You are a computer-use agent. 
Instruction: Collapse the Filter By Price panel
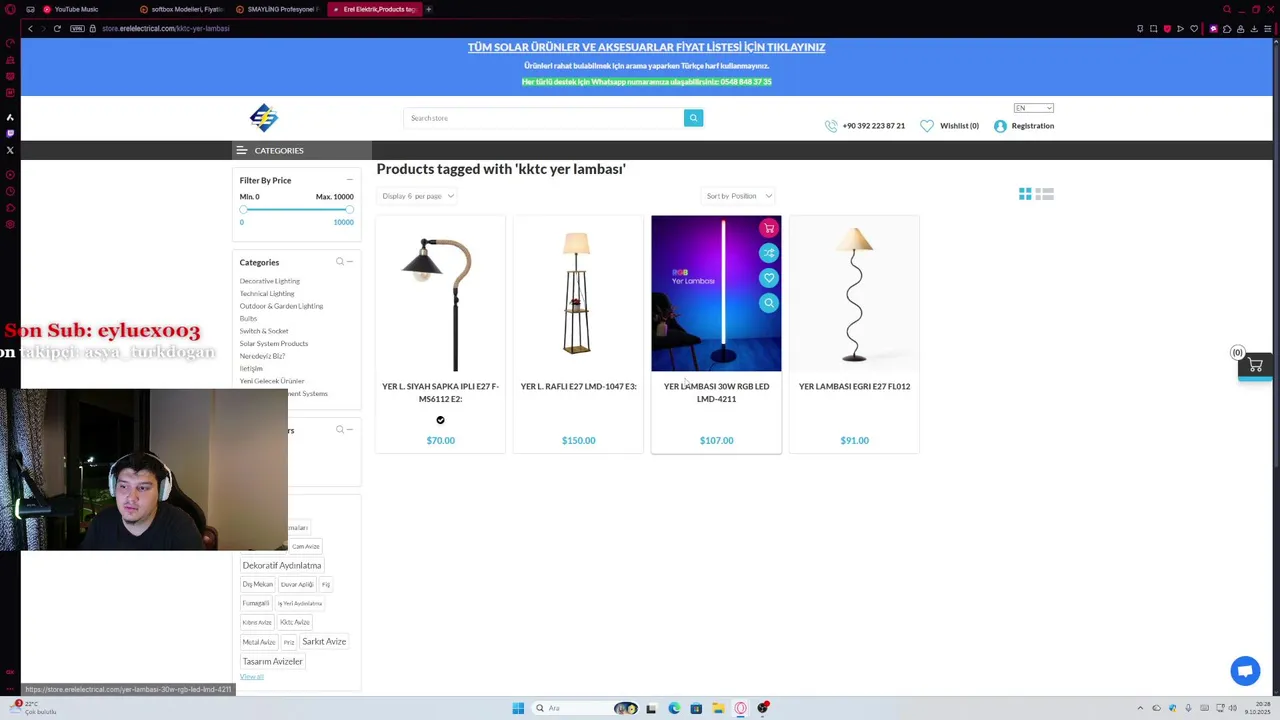click(x=350, y=180)
